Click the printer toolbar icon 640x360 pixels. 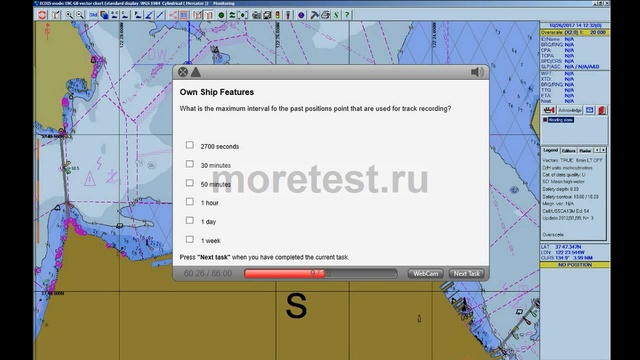click(x=325, y=15)
